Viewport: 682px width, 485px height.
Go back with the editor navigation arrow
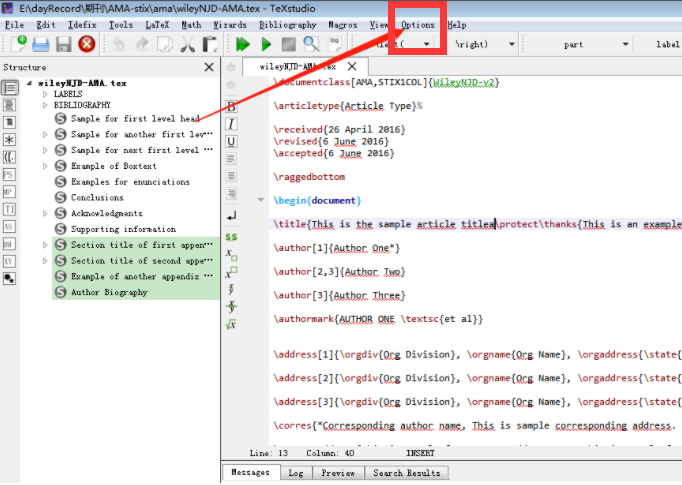point(231,67)
